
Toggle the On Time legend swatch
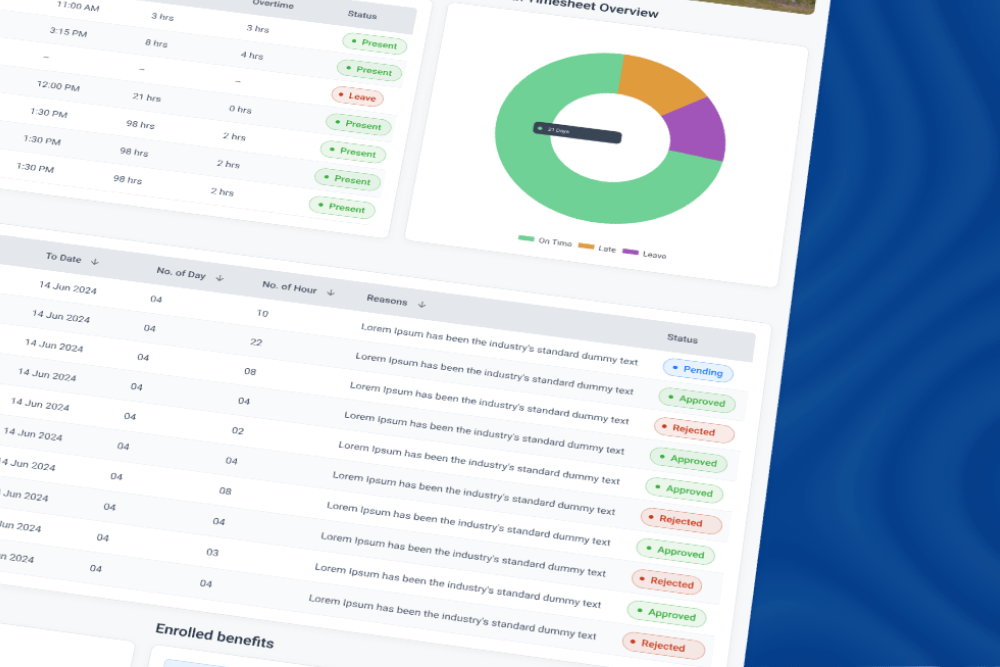(x=526, y=238)
